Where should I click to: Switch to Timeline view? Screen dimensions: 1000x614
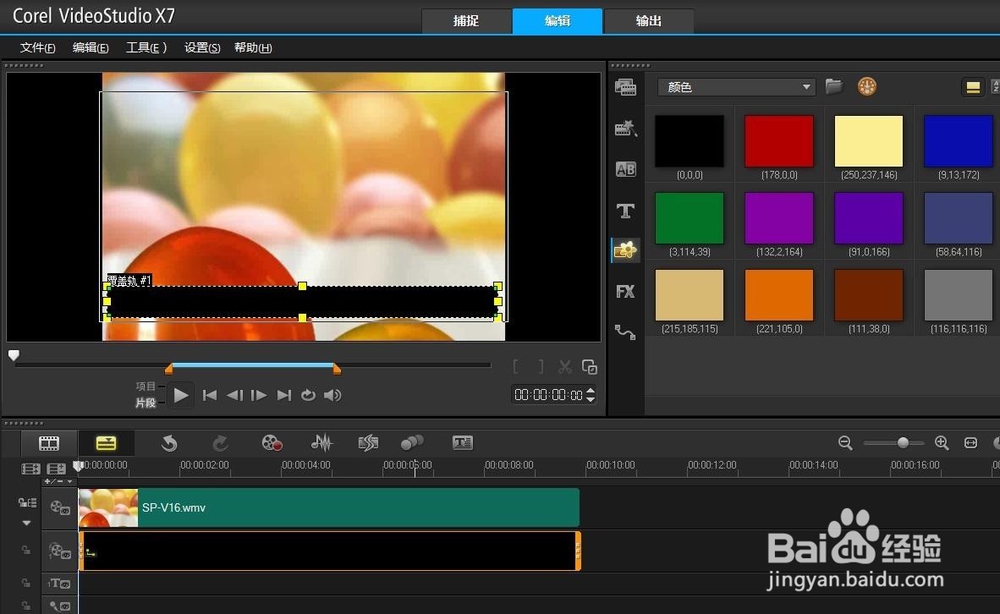pos(106,443)
